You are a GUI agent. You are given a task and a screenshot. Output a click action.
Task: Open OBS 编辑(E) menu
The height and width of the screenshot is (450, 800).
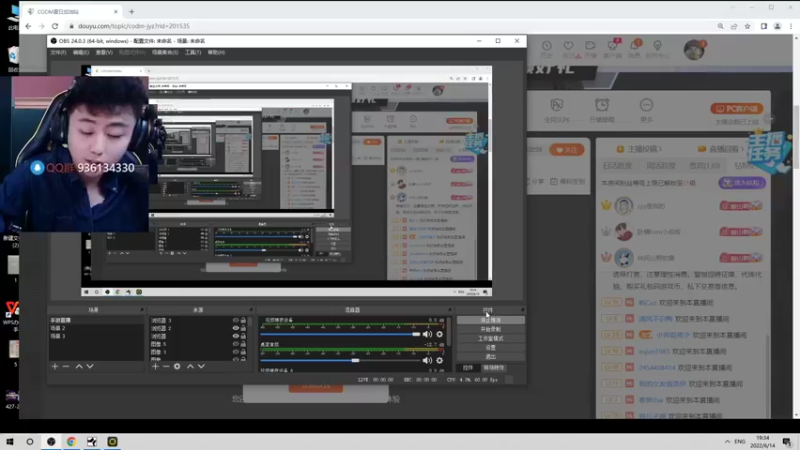coord(81,52)
